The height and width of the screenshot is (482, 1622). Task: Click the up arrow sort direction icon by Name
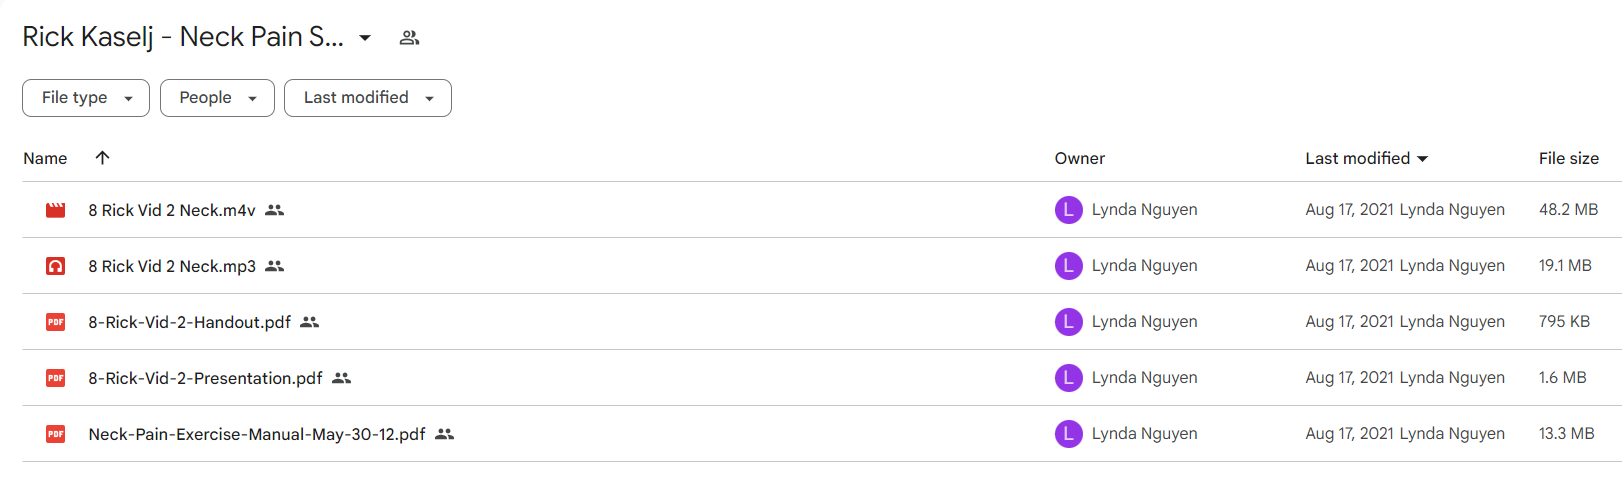tap(102, 158)
